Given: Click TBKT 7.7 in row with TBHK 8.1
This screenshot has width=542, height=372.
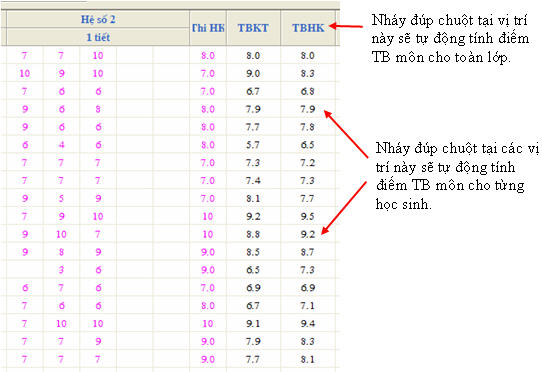Looking at the screenshot, I should coord(253,359).
